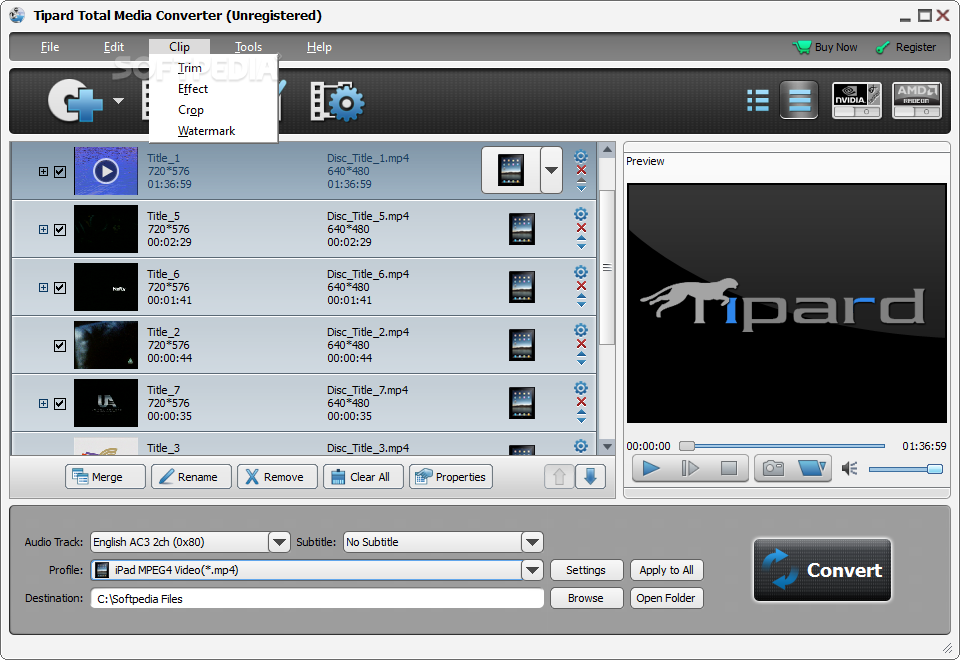The image size is (960, 660).
Task: Click the volume slider handle
Action: tap(935, 469)
